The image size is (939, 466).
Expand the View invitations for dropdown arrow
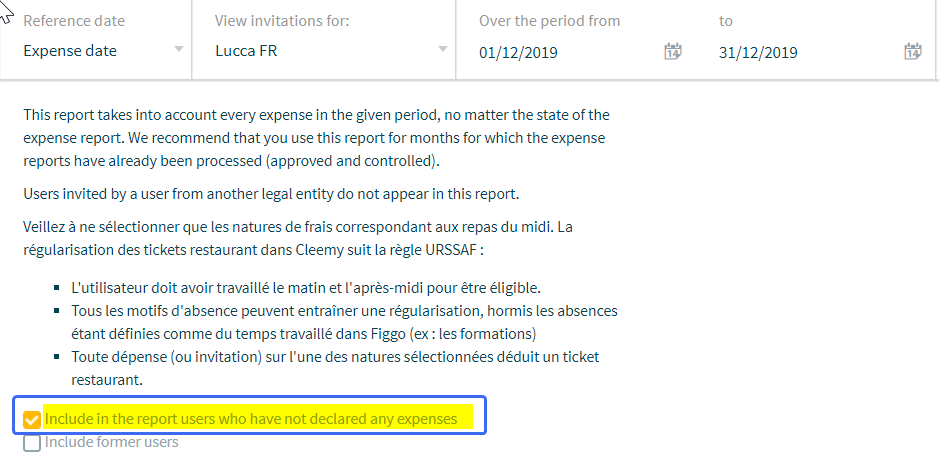click(x=443, y=49)
